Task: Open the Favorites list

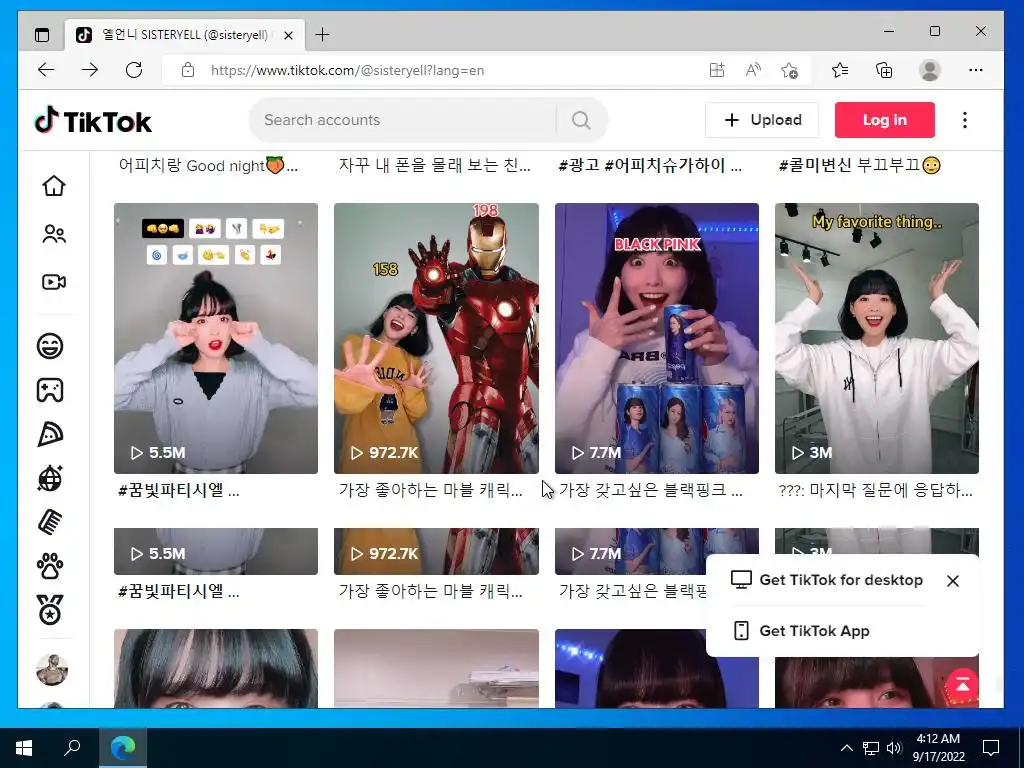Action: (840, 70)
